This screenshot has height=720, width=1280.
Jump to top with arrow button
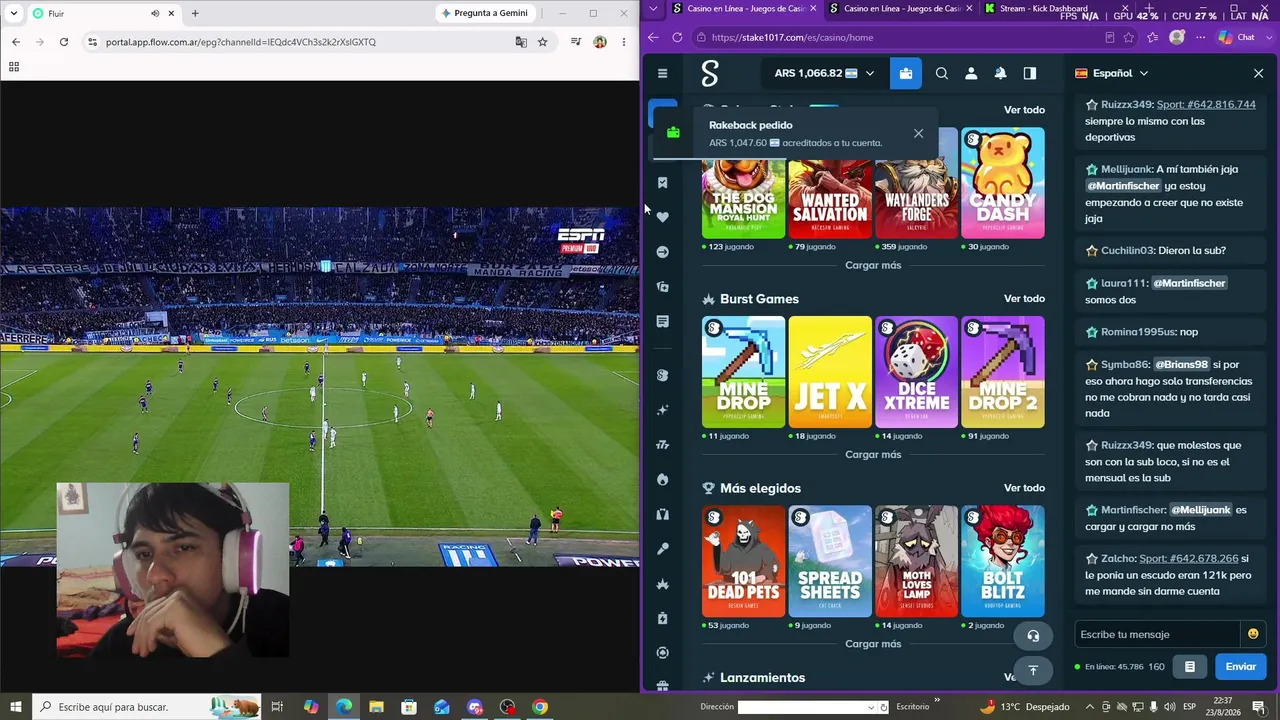[x=1033, y=670]
